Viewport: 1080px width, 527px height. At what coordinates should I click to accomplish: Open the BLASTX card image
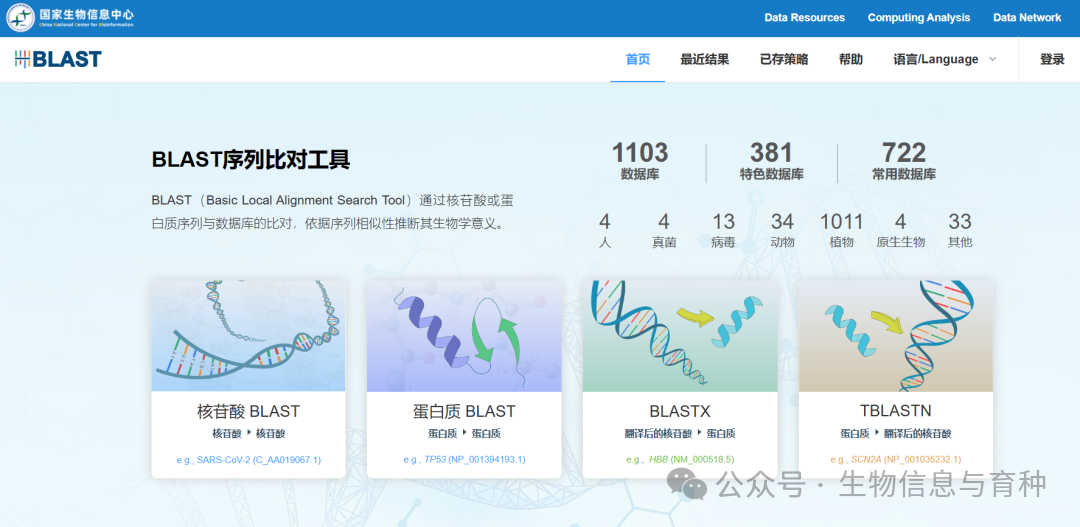tap(680, 336)
